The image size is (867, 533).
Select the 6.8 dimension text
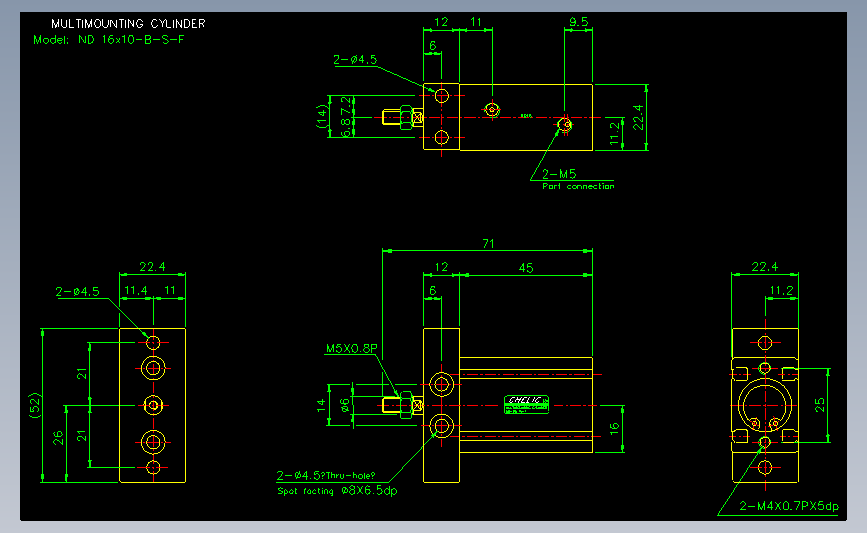(x=346, y=128)
